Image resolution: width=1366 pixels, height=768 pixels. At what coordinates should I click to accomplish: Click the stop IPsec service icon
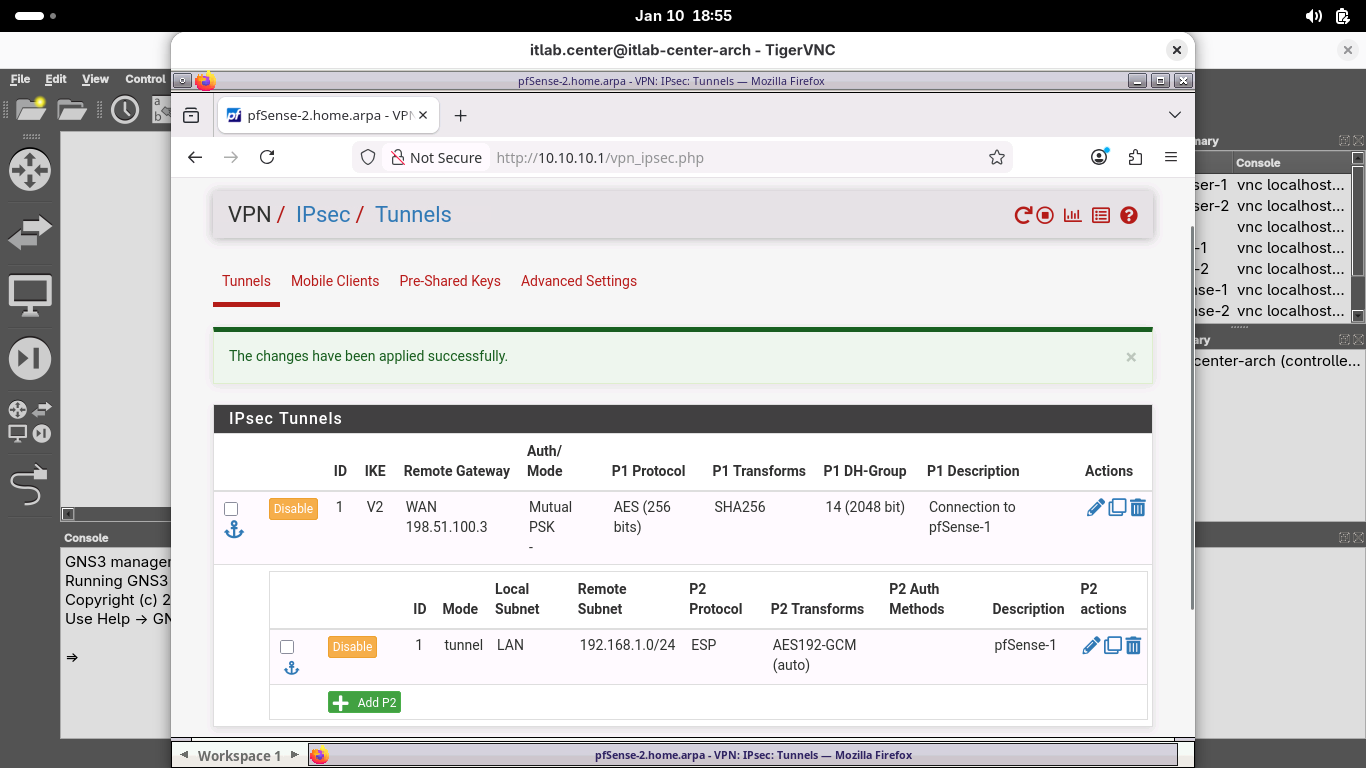pos(1046,215)
